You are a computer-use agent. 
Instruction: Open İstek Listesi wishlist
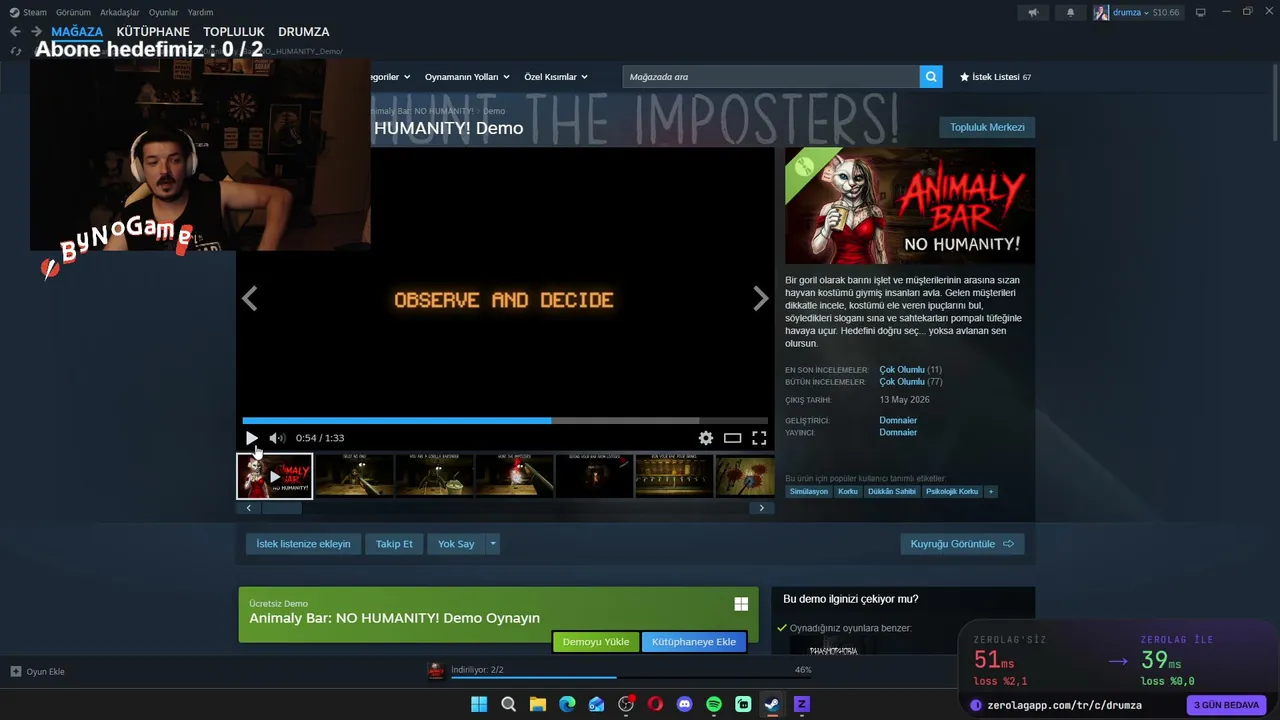(x=995, y=77)
